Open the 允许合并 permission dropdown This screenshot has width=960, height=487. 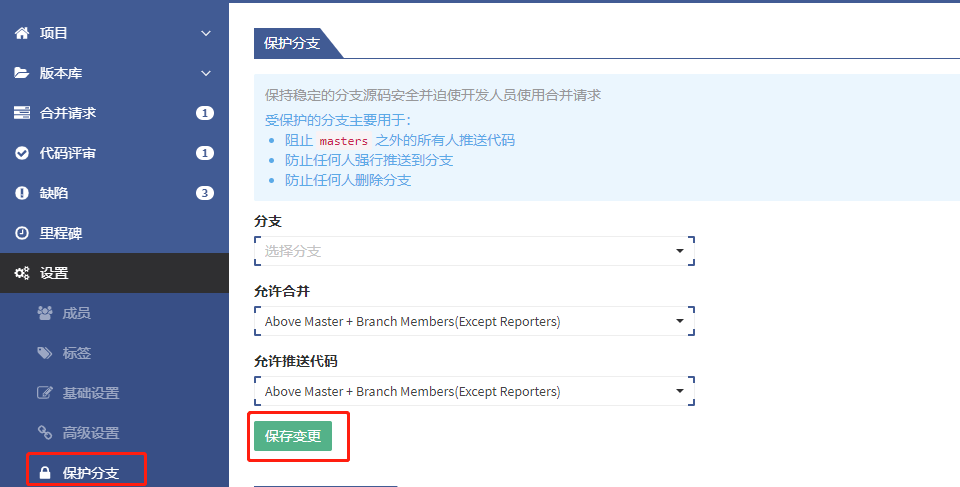click(474, 321)
